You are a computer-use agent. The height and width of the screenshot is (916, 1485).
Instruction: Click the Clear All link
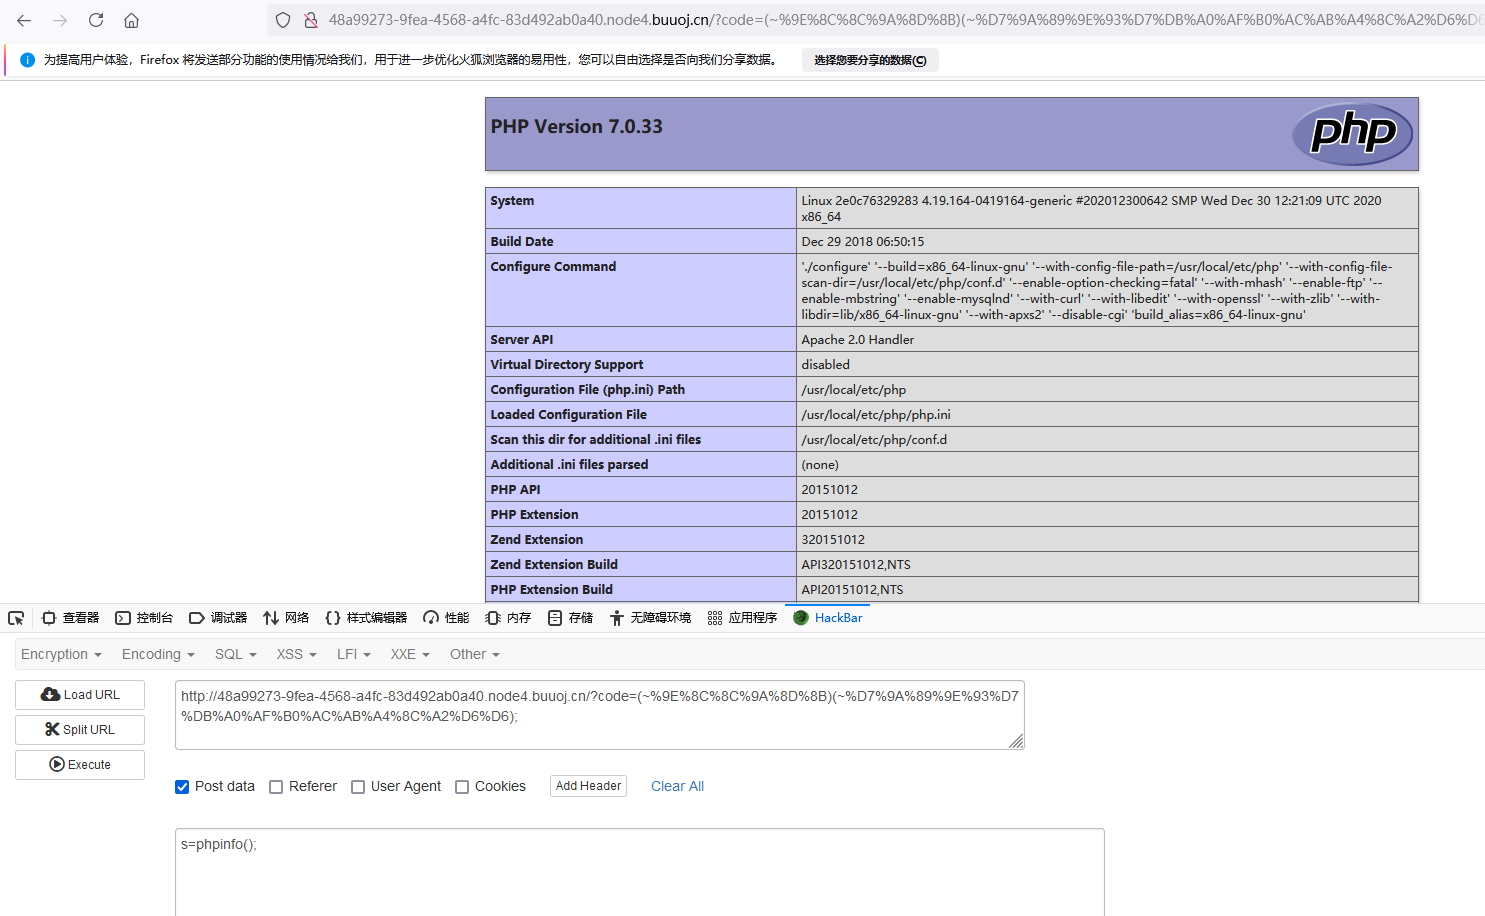[677, 786]
